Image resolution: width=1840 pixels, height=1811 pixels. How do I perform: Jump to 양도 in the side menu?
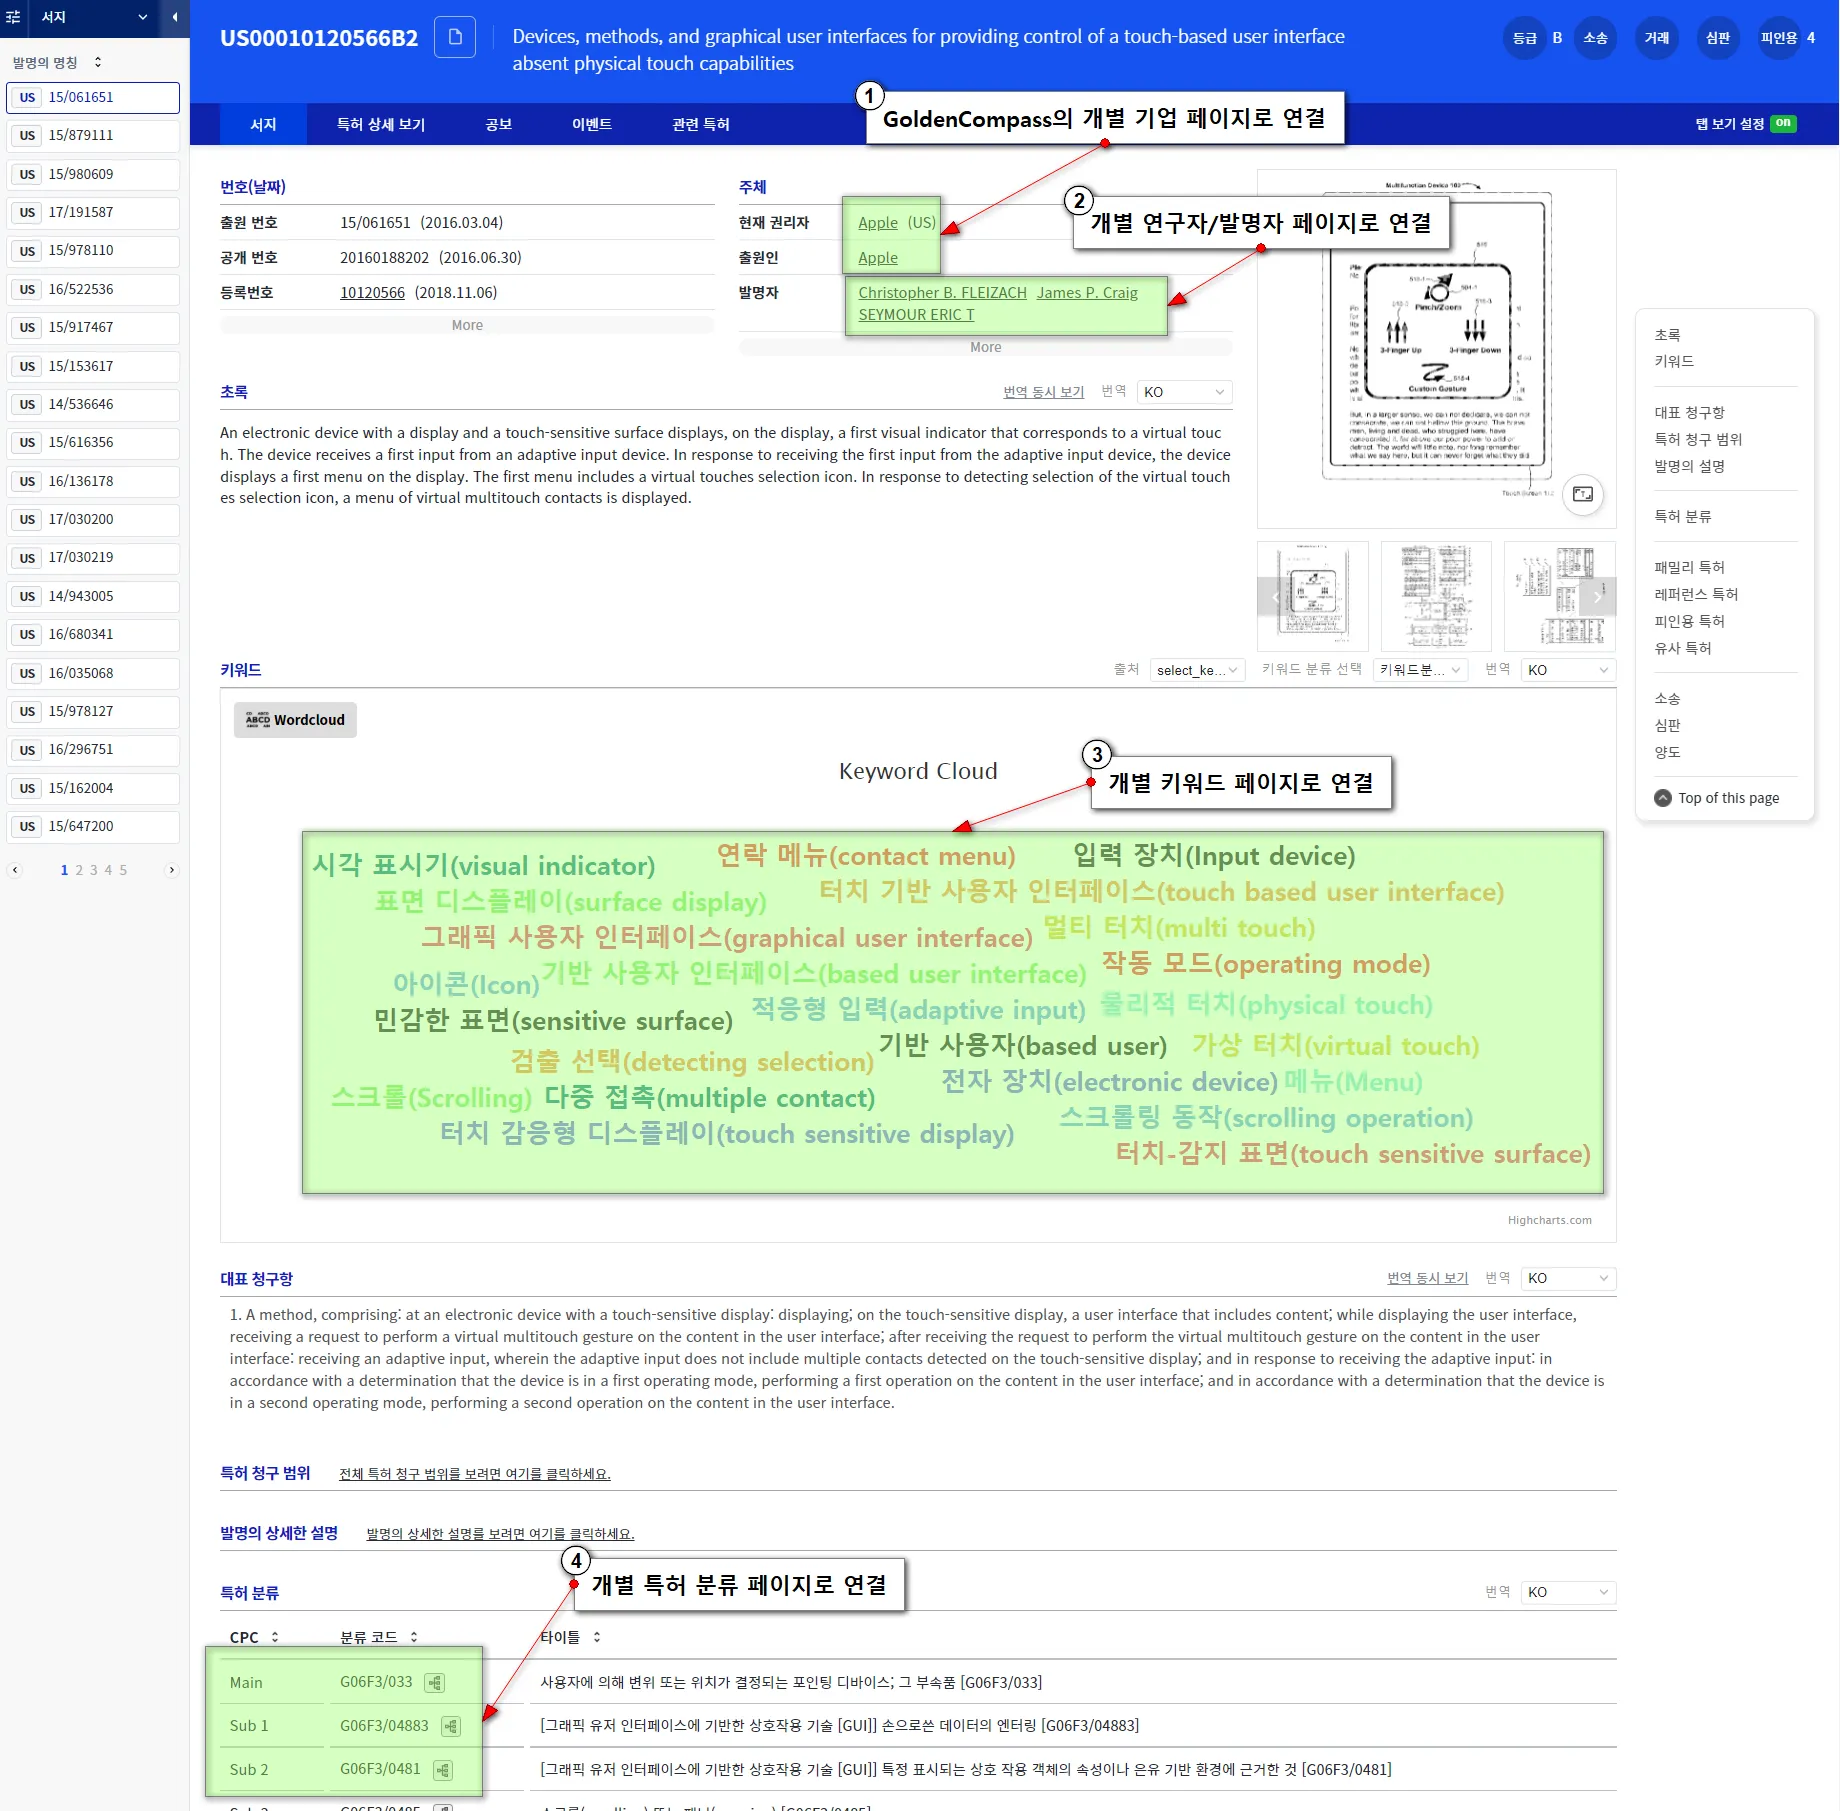1667,752
